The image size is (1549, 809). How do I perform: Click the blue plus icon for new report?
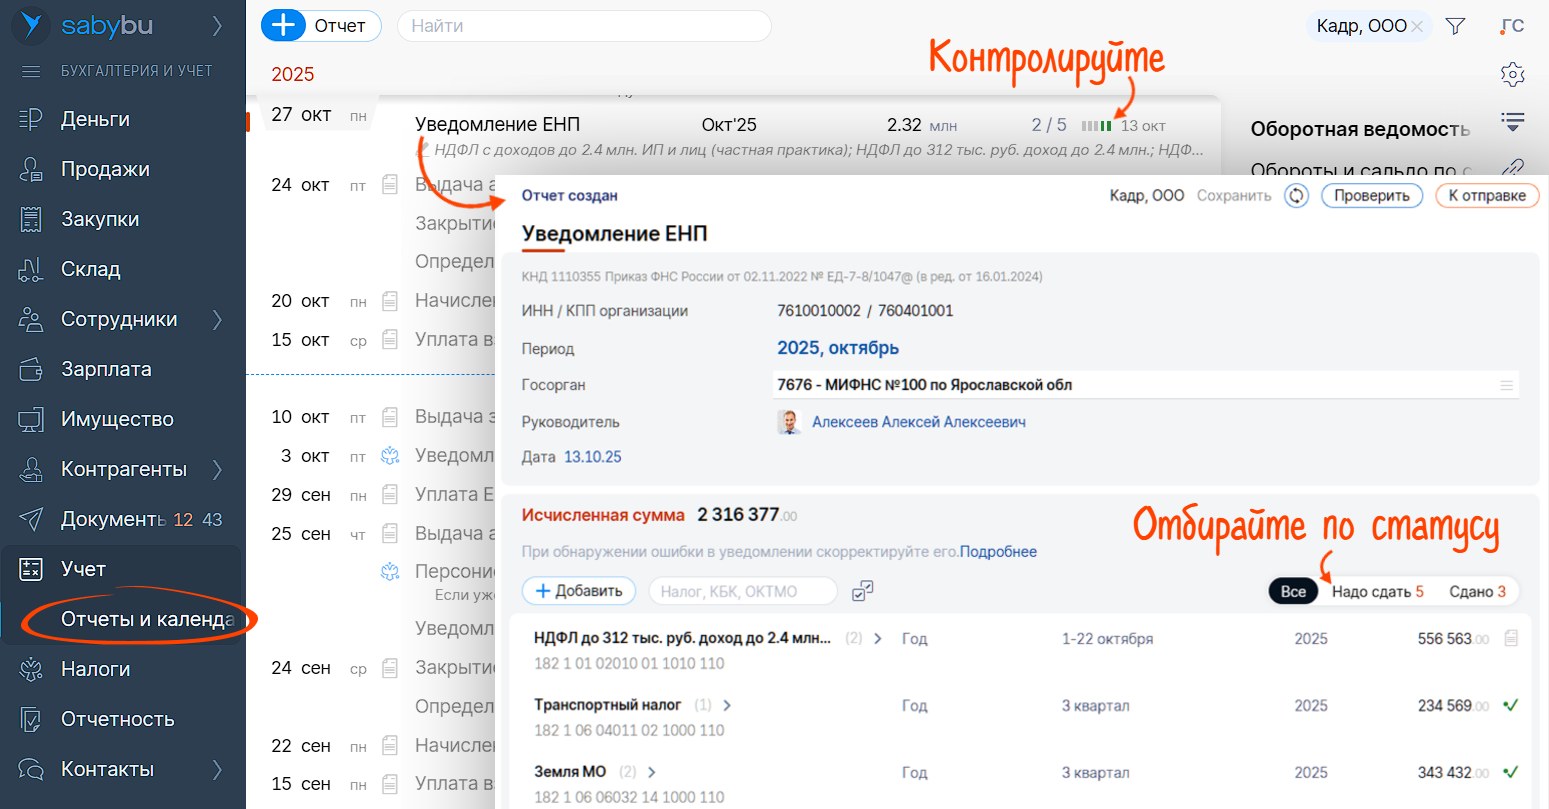284,26
